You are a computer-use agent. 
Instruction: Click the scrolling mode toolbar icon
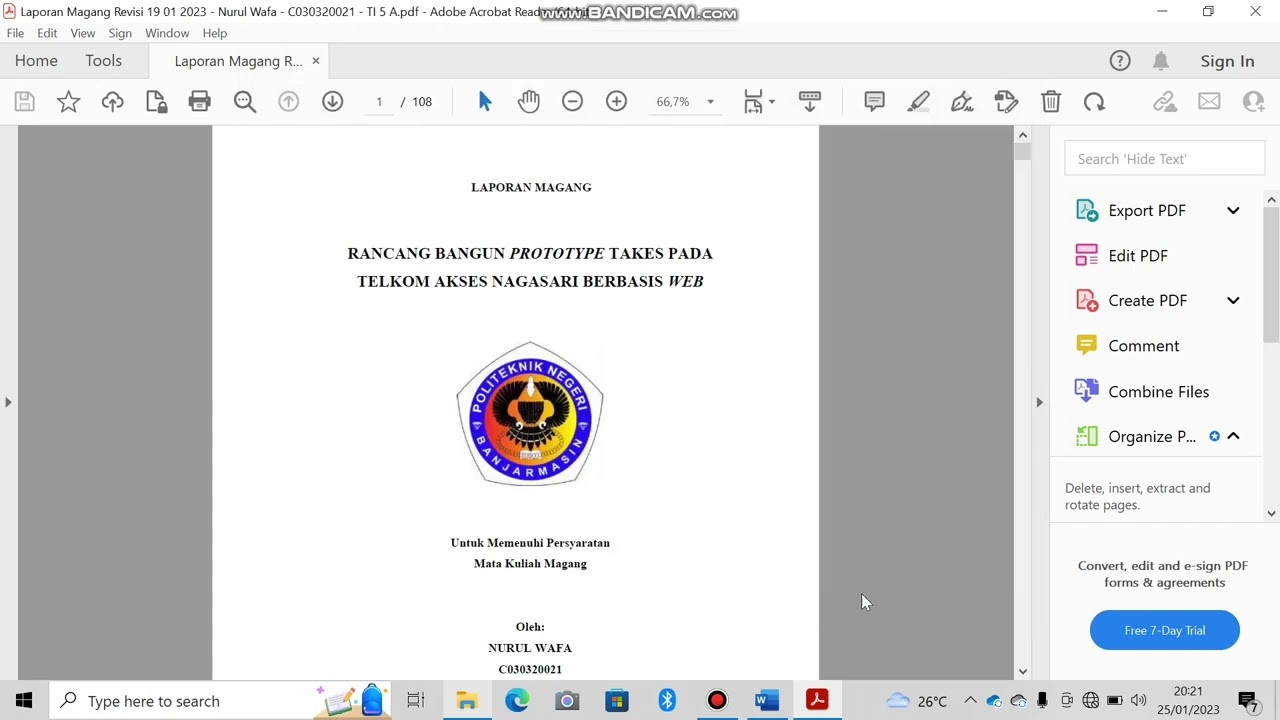810,101
